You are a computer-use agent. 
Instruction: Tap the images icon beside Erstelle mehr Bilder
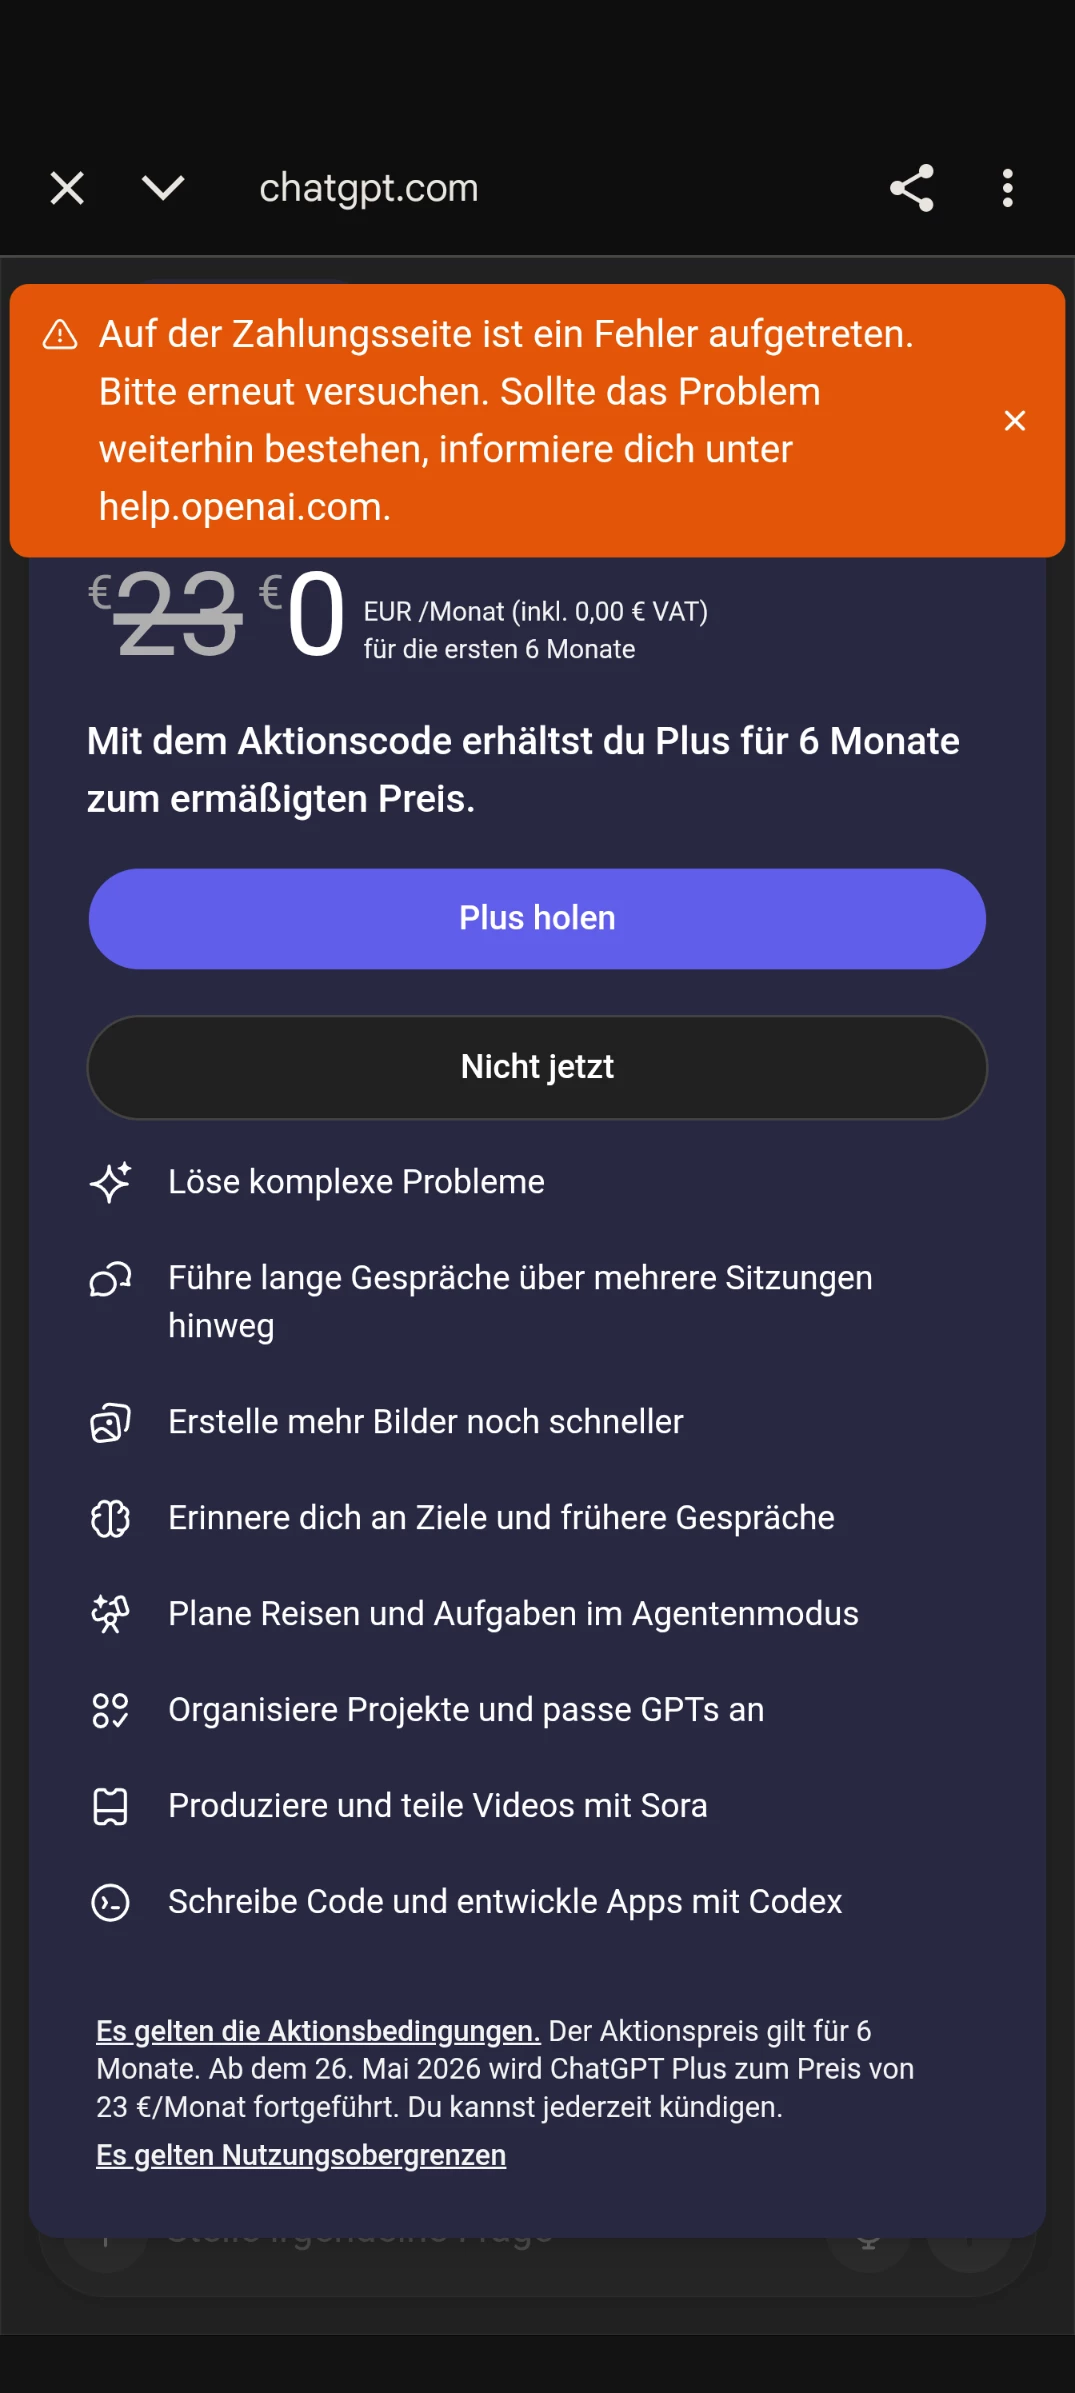(x=110, y=1422)
